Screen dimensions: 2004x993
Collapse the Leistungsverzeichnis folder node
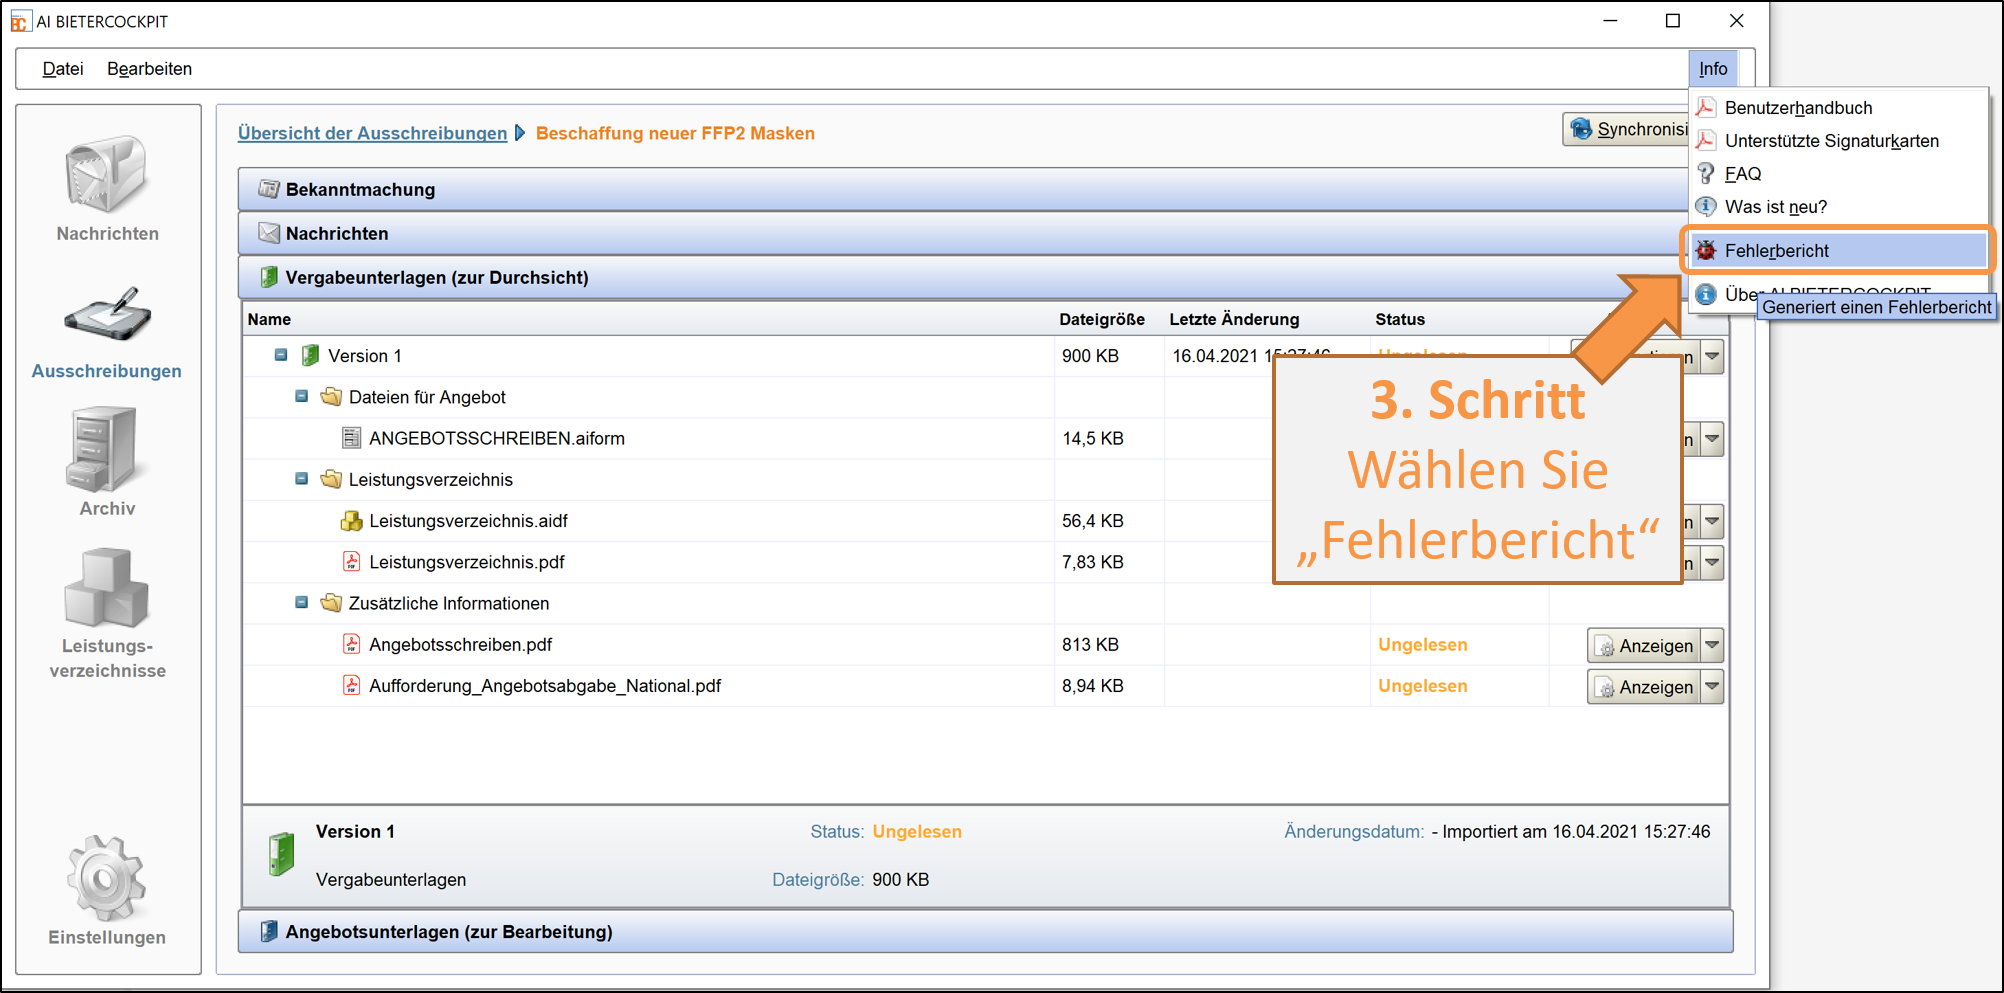(301, 479)
